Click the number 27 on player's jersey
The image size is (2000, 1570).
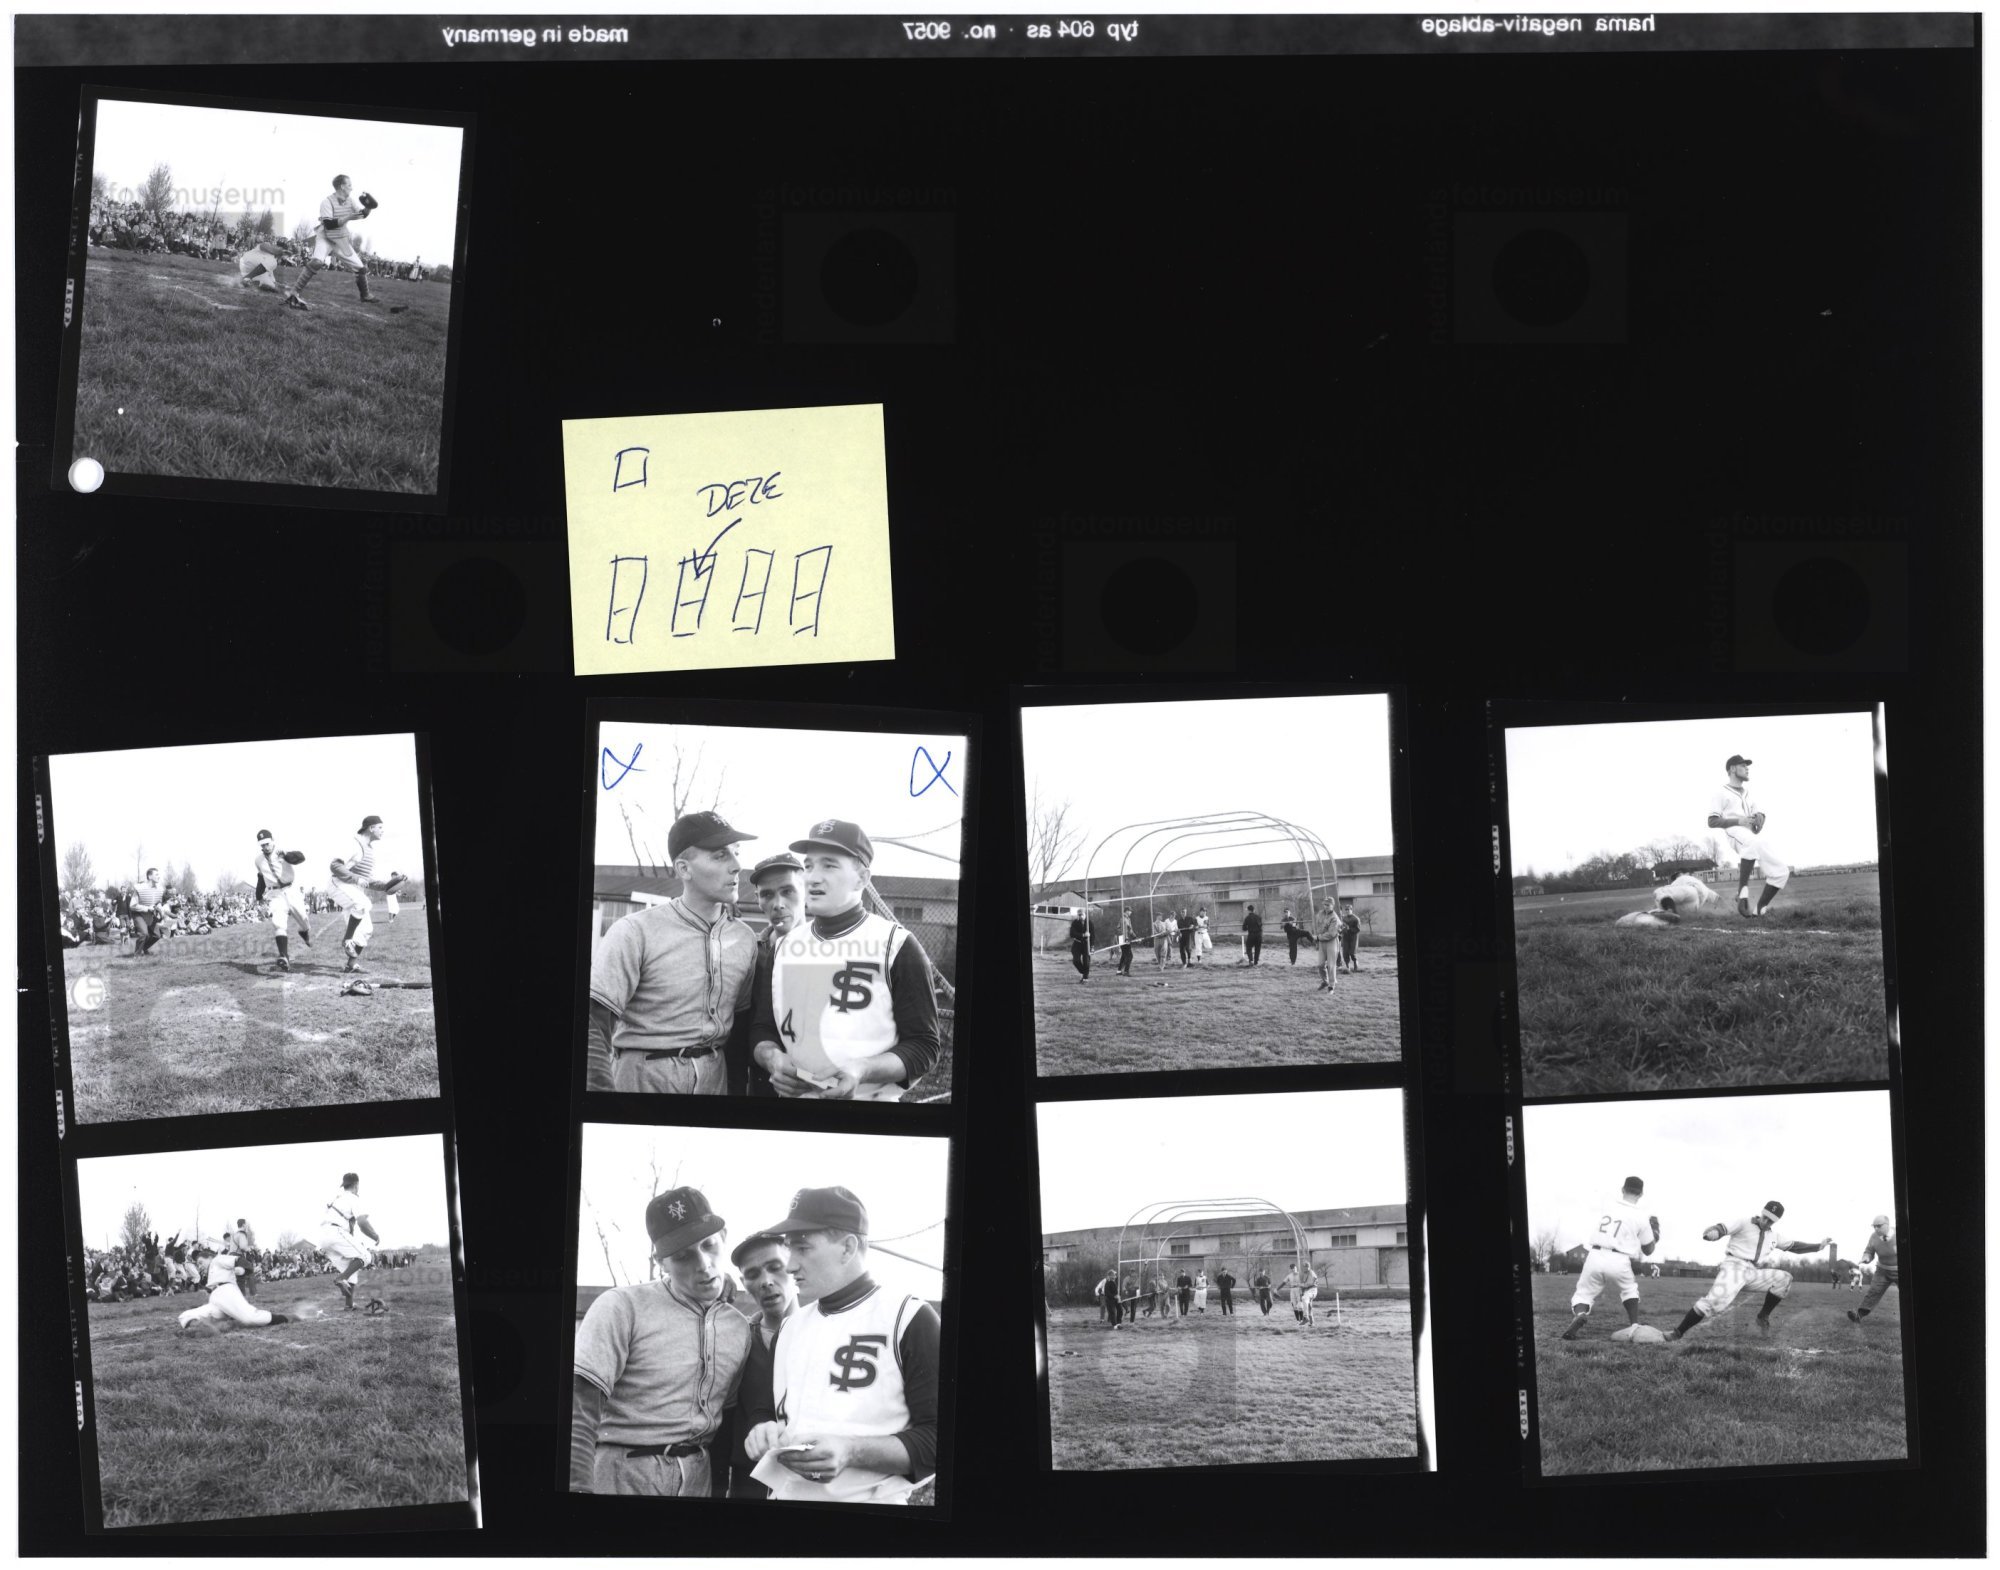pyautogui.click(x=1610, y=1226)
